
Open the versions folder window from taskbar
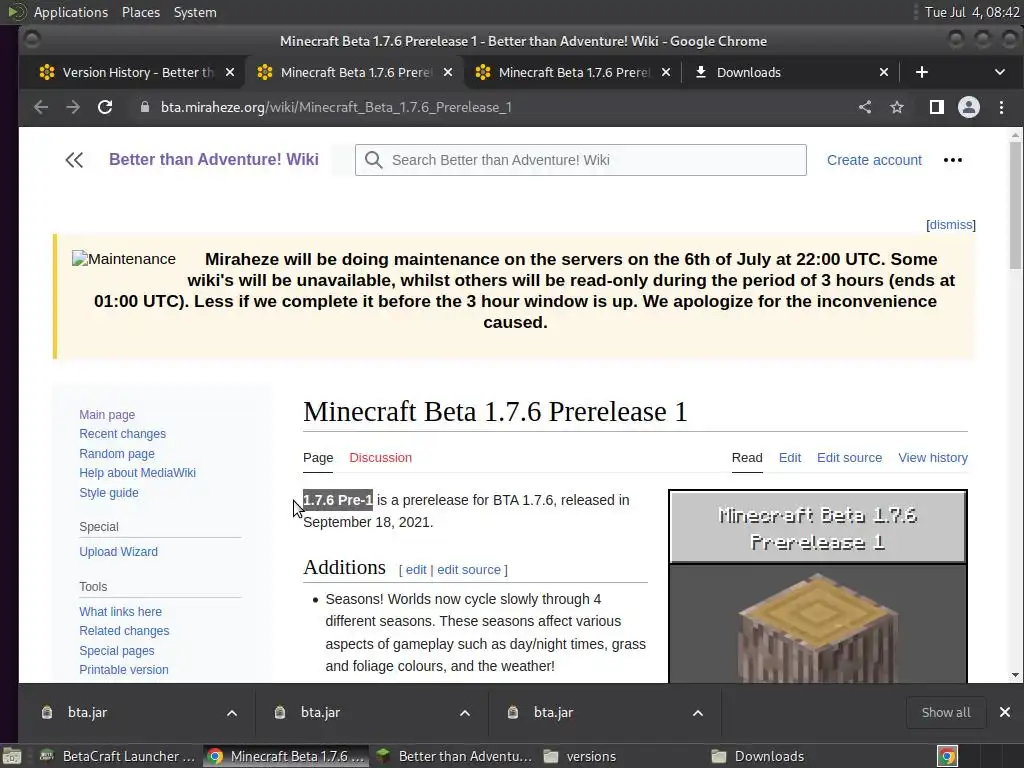(x=581, y=756)
